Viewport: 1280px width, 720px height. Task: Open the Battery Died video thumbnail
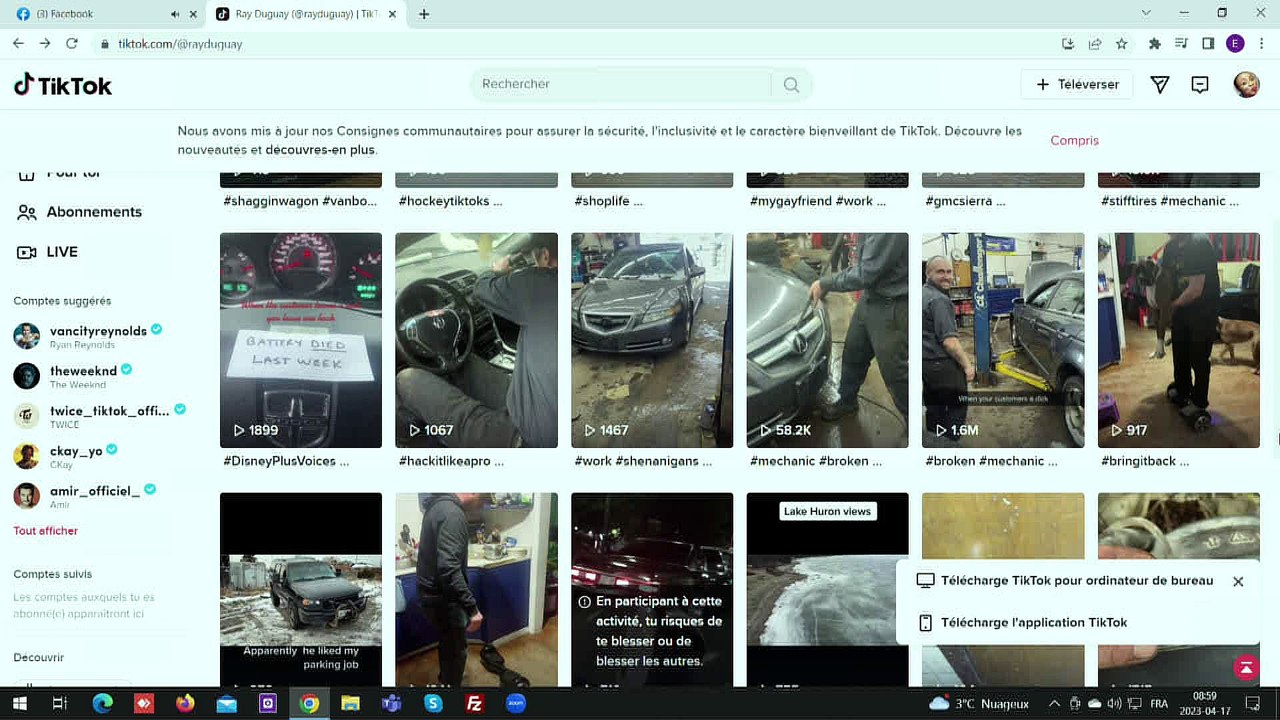301,340
